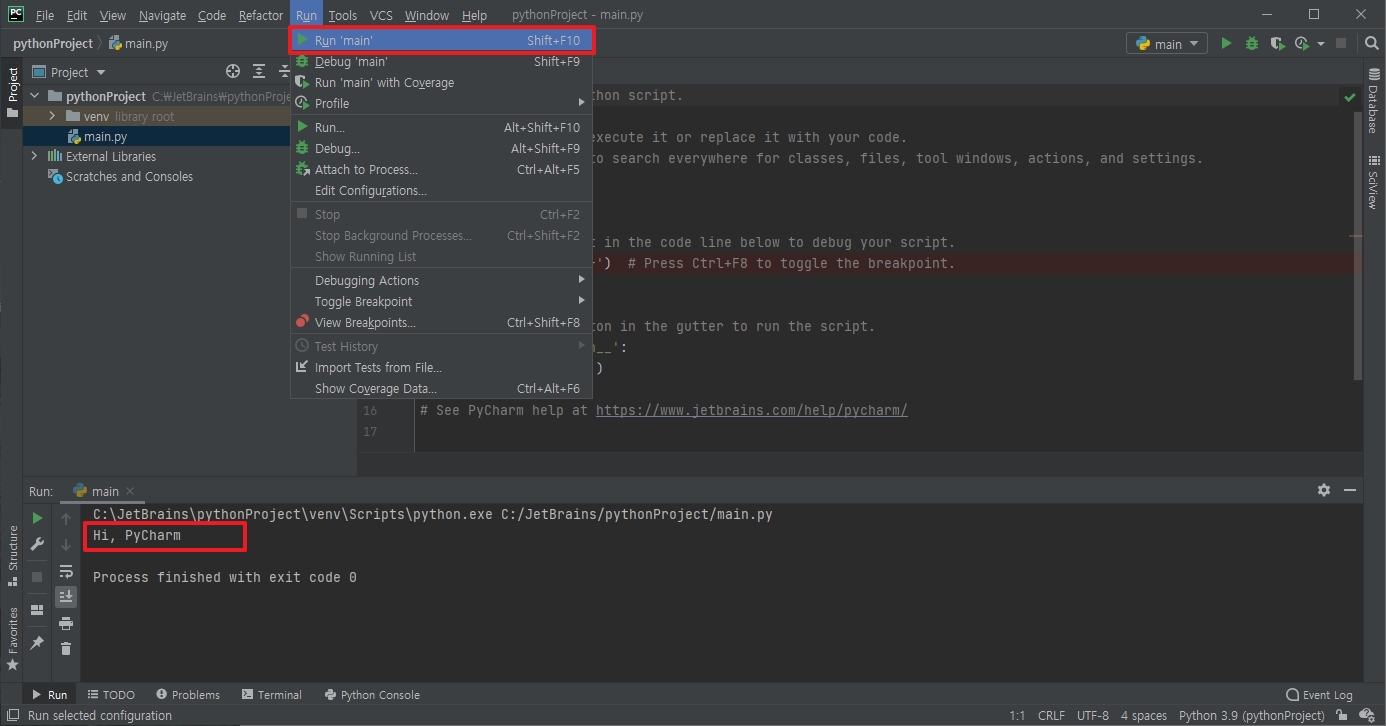
Task: Click Python 3.9 interpreter in the status bar
Action: click(1252, 715)
